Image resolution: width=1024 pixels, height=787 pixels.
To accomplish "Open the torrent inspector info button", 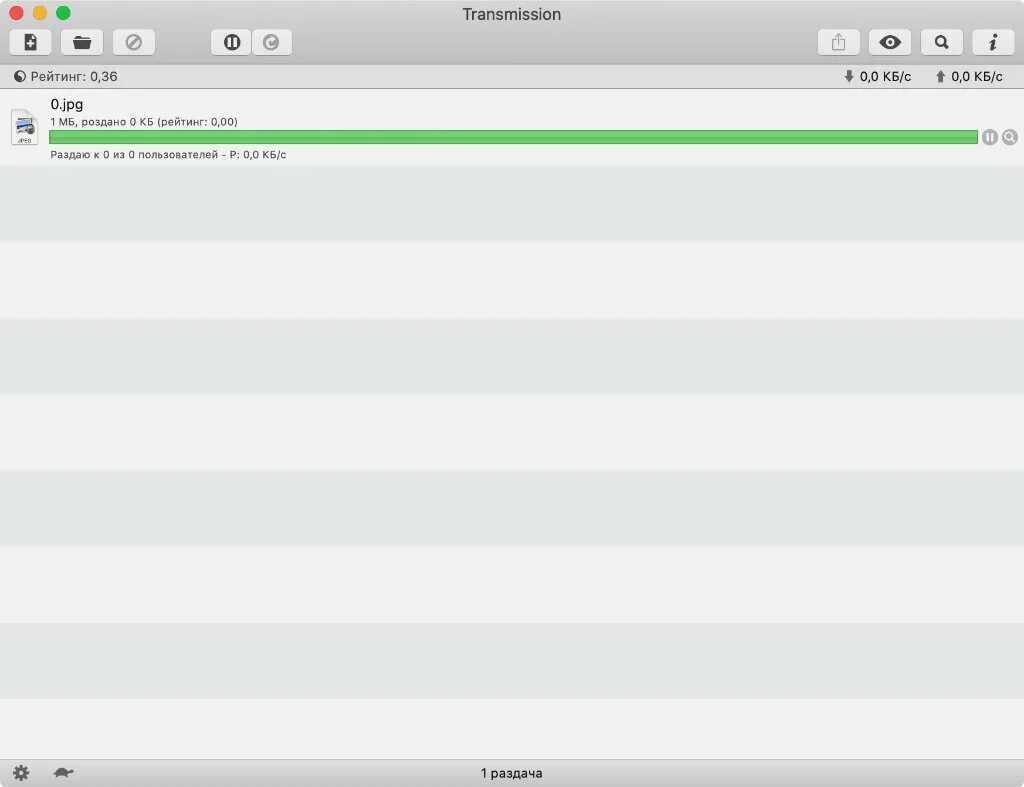I will pyautogui.click(x=993, y=42).
